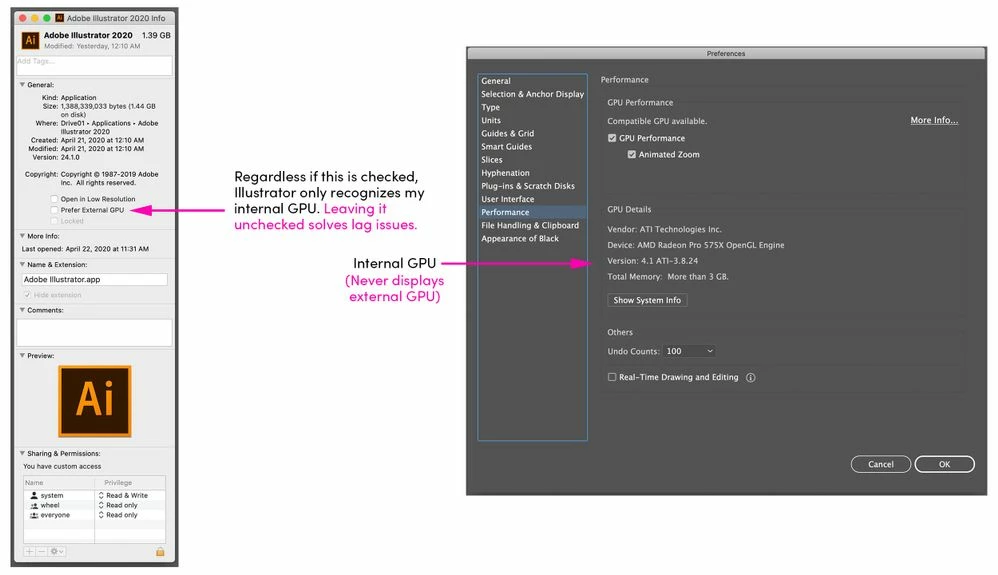Click 'Total Memory: More than 3 GB.' text
Viewport: 998px width, 575px height.
pyautogui.click(x=668, y=277)
